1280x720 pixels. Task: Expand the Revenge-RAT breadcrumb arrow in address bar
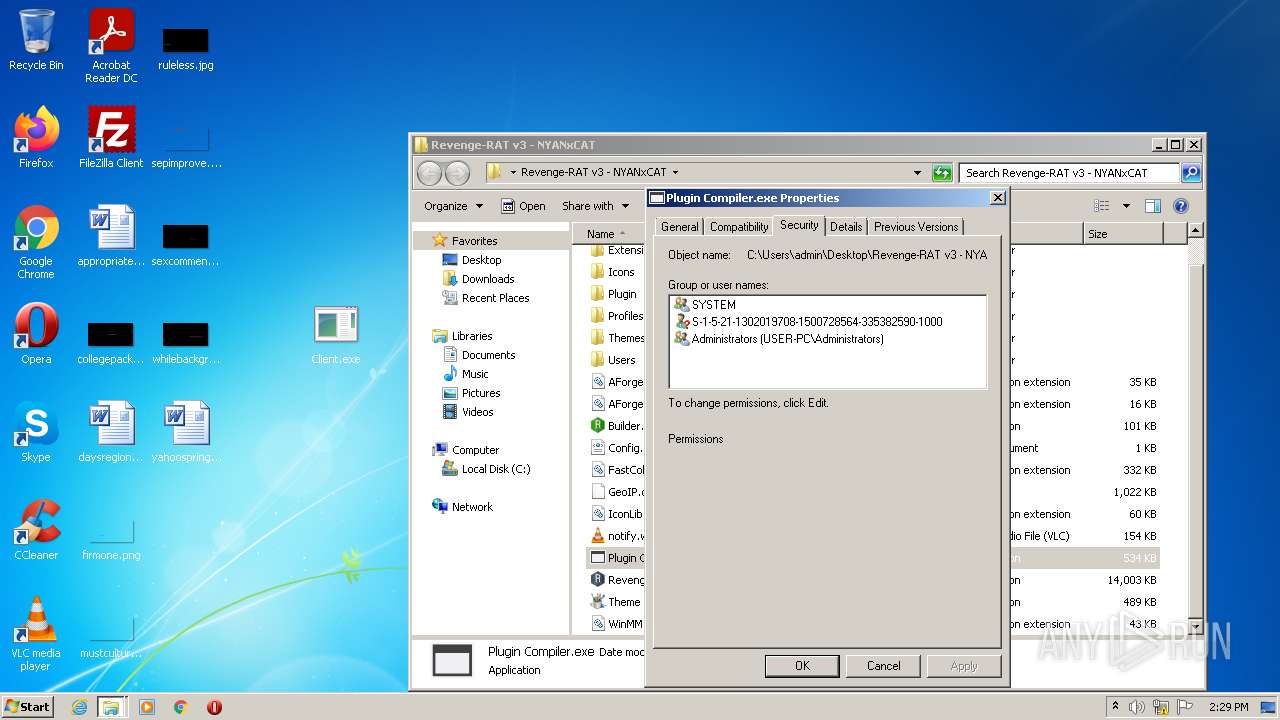[x=675, y=173]
